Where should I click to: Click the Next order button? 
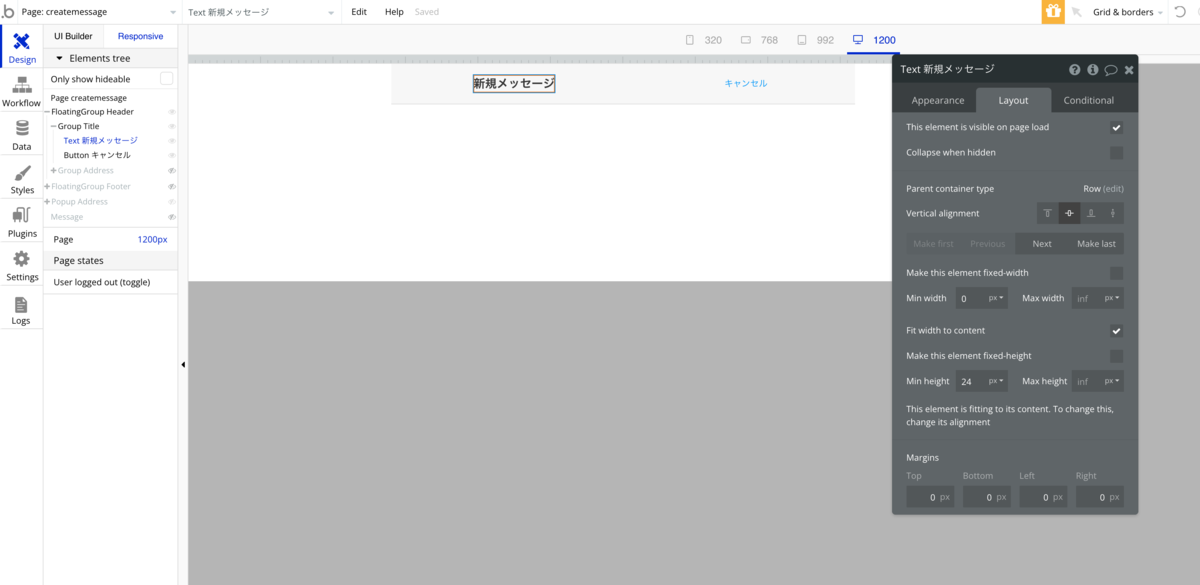pyautogui.click(x=1042, y=244)
